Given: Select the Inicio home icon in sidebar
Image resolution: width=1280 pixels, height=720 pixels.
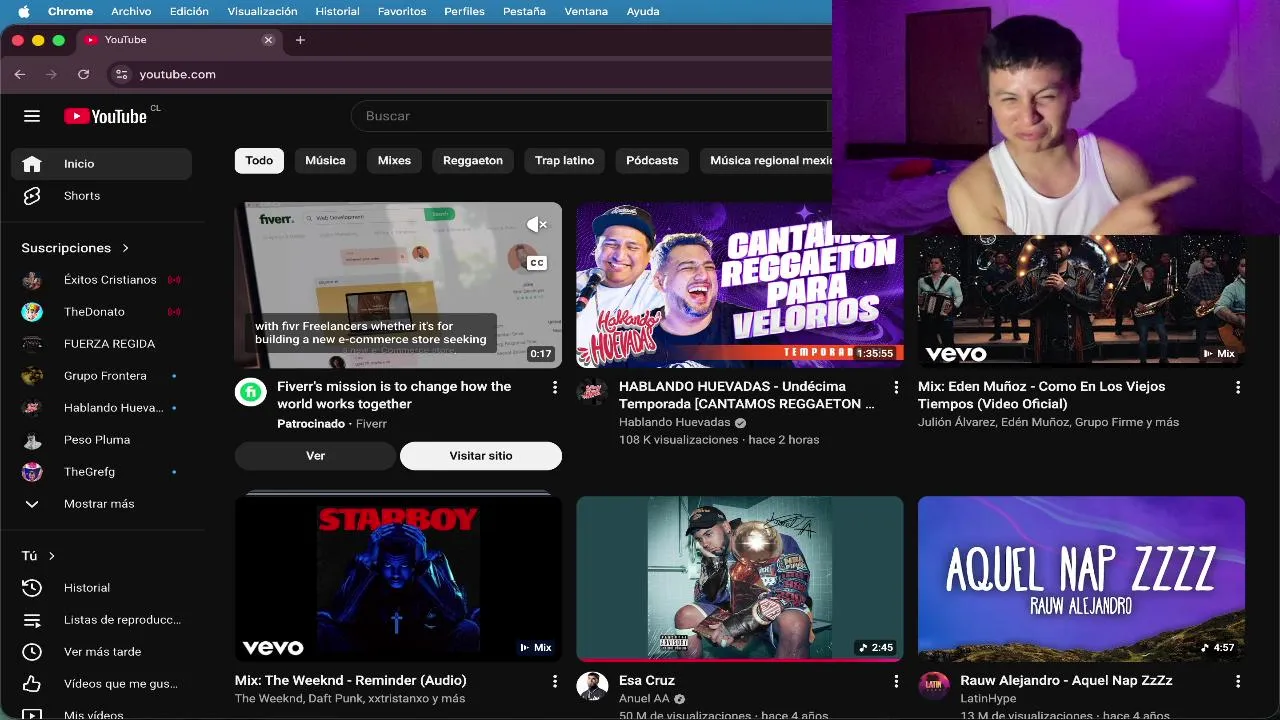Looking at the screenshot, I should (32, 164).
